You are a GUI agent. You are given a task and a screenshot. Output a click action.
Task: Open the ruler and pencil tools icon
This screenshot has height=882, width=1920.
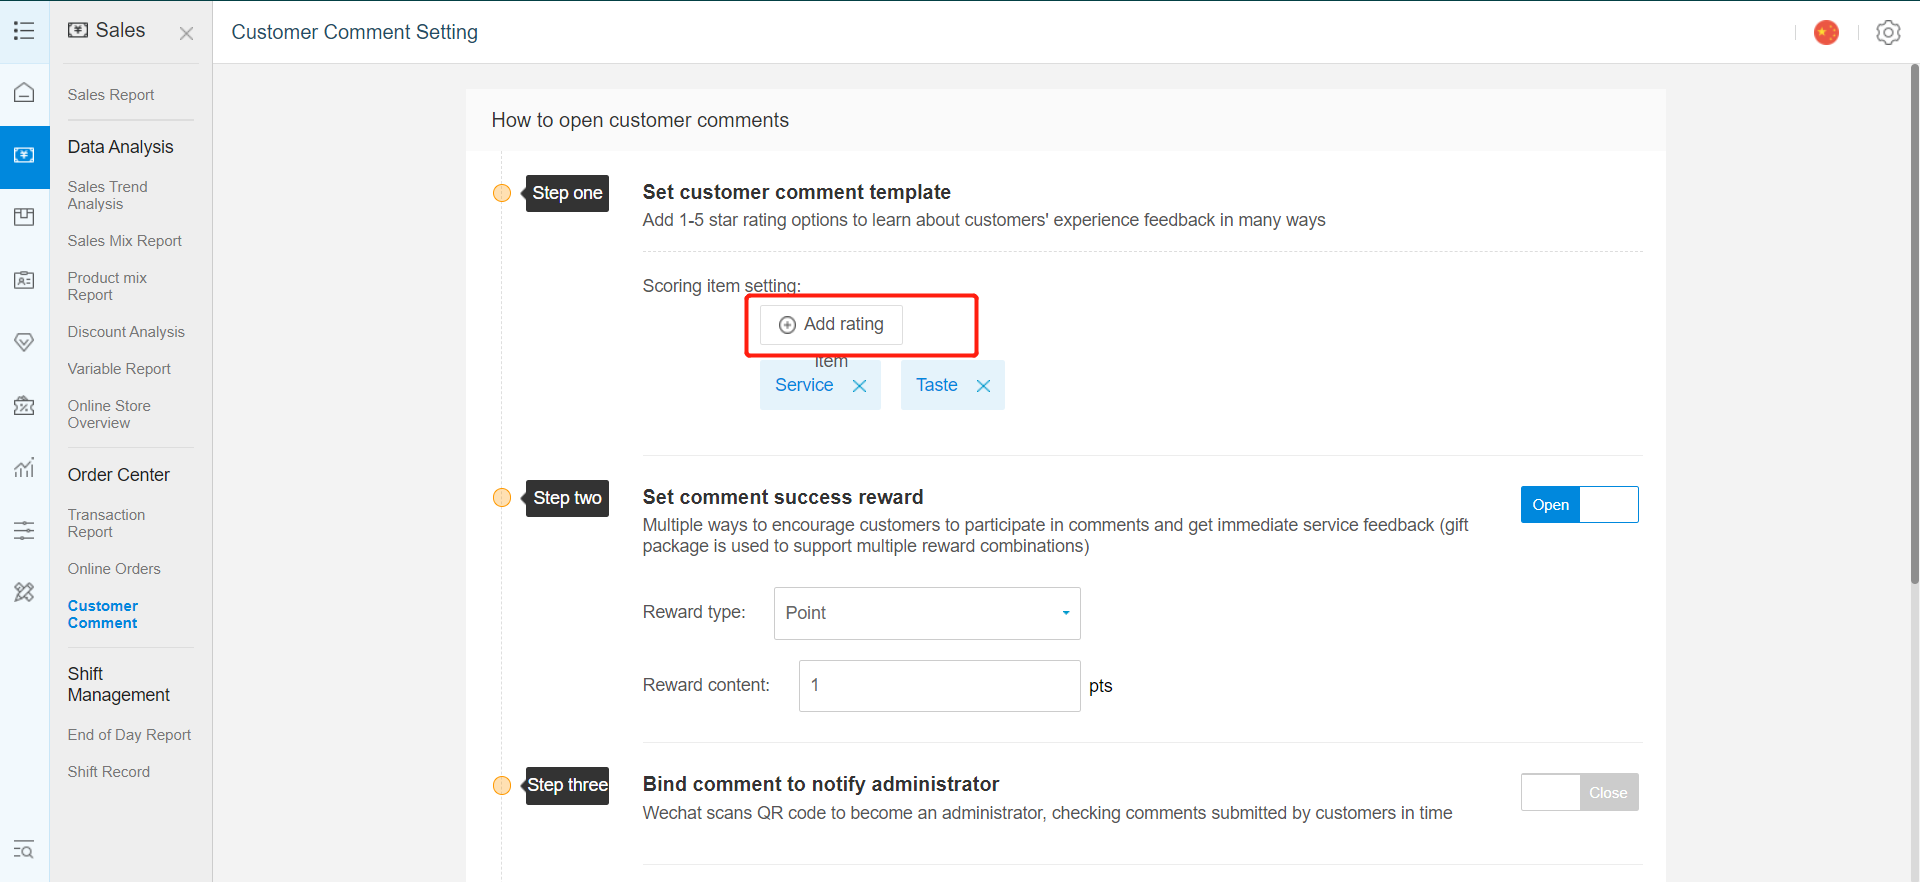24,592
